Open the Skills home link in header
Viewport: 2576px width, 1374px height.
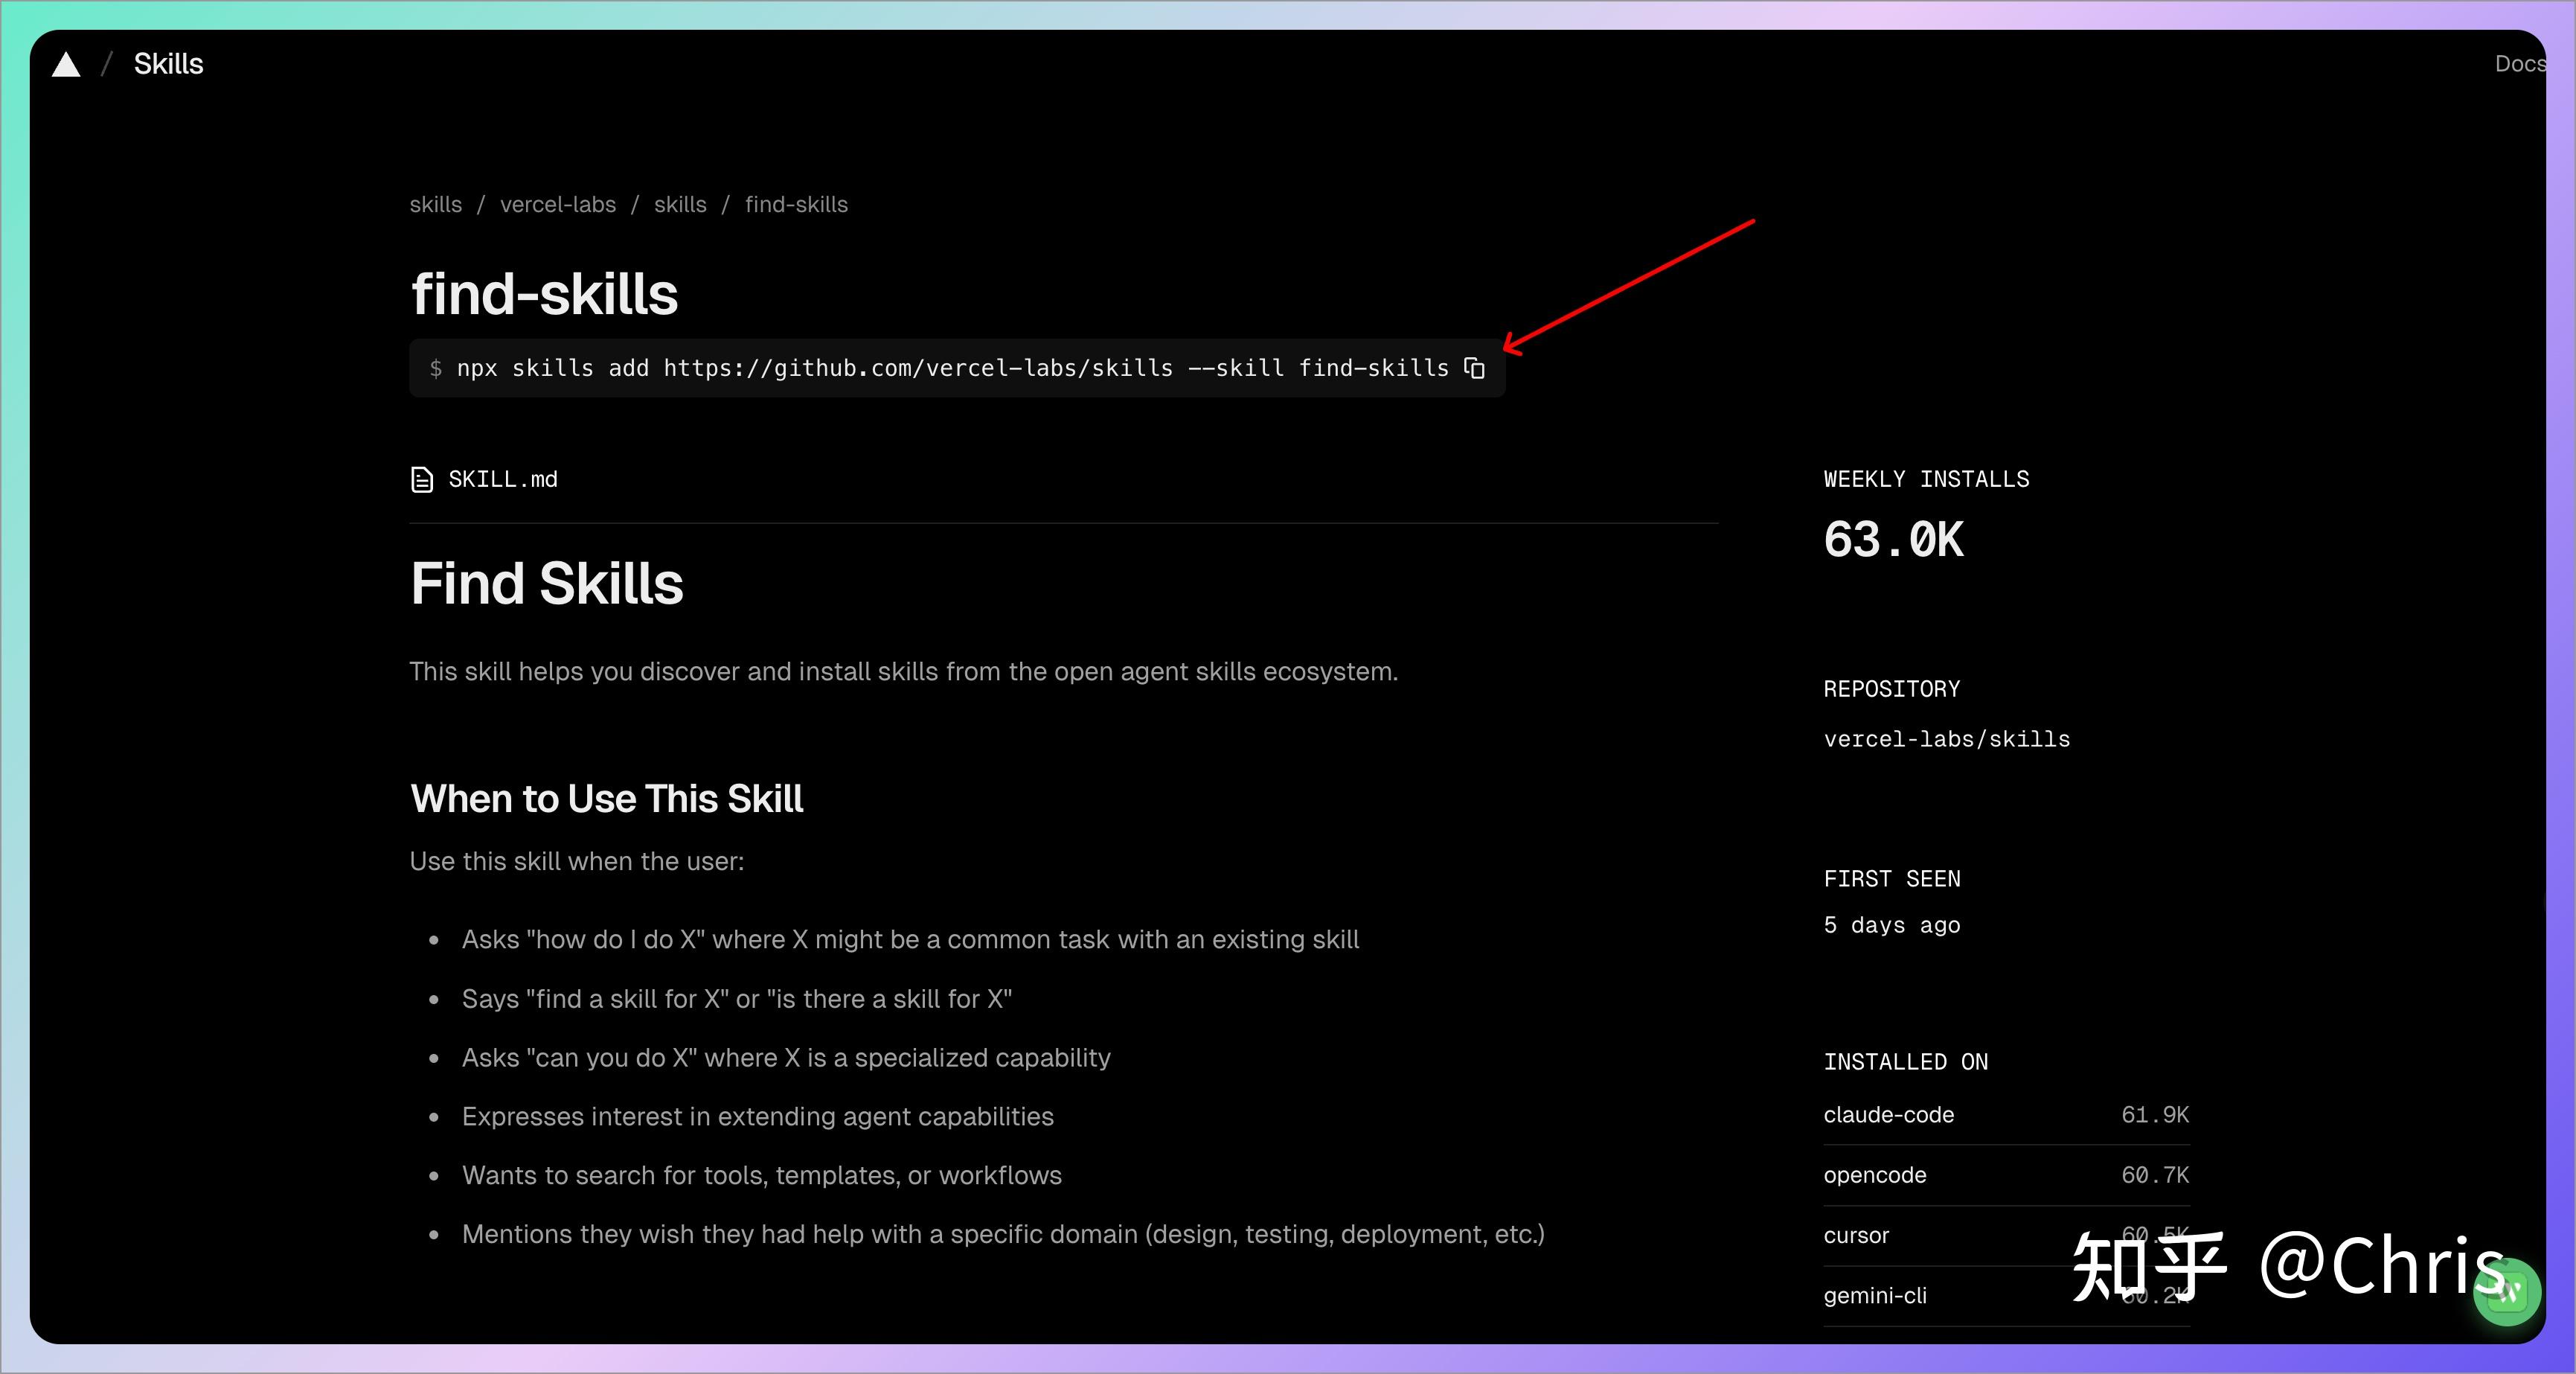(x=168, y=64)
